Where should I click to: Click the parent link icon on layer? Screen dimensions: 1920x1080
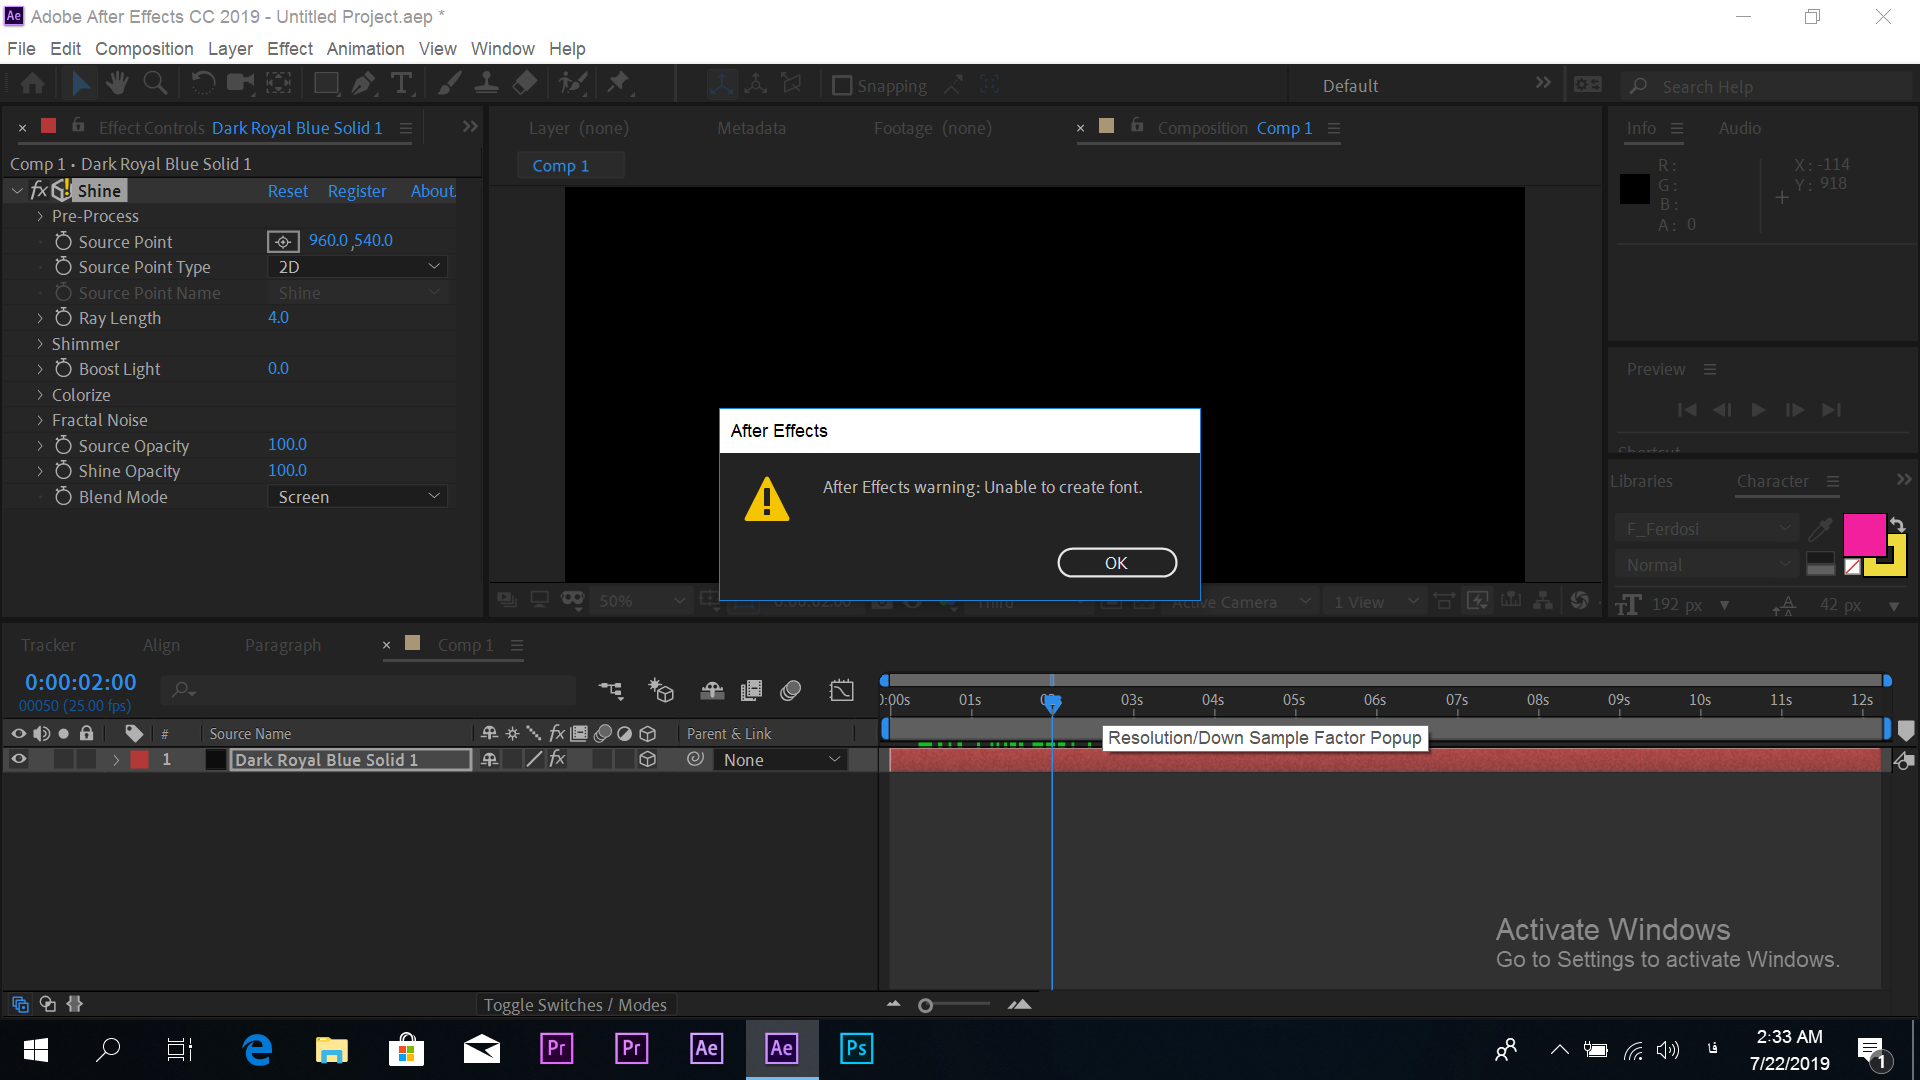tap(696, 760)
